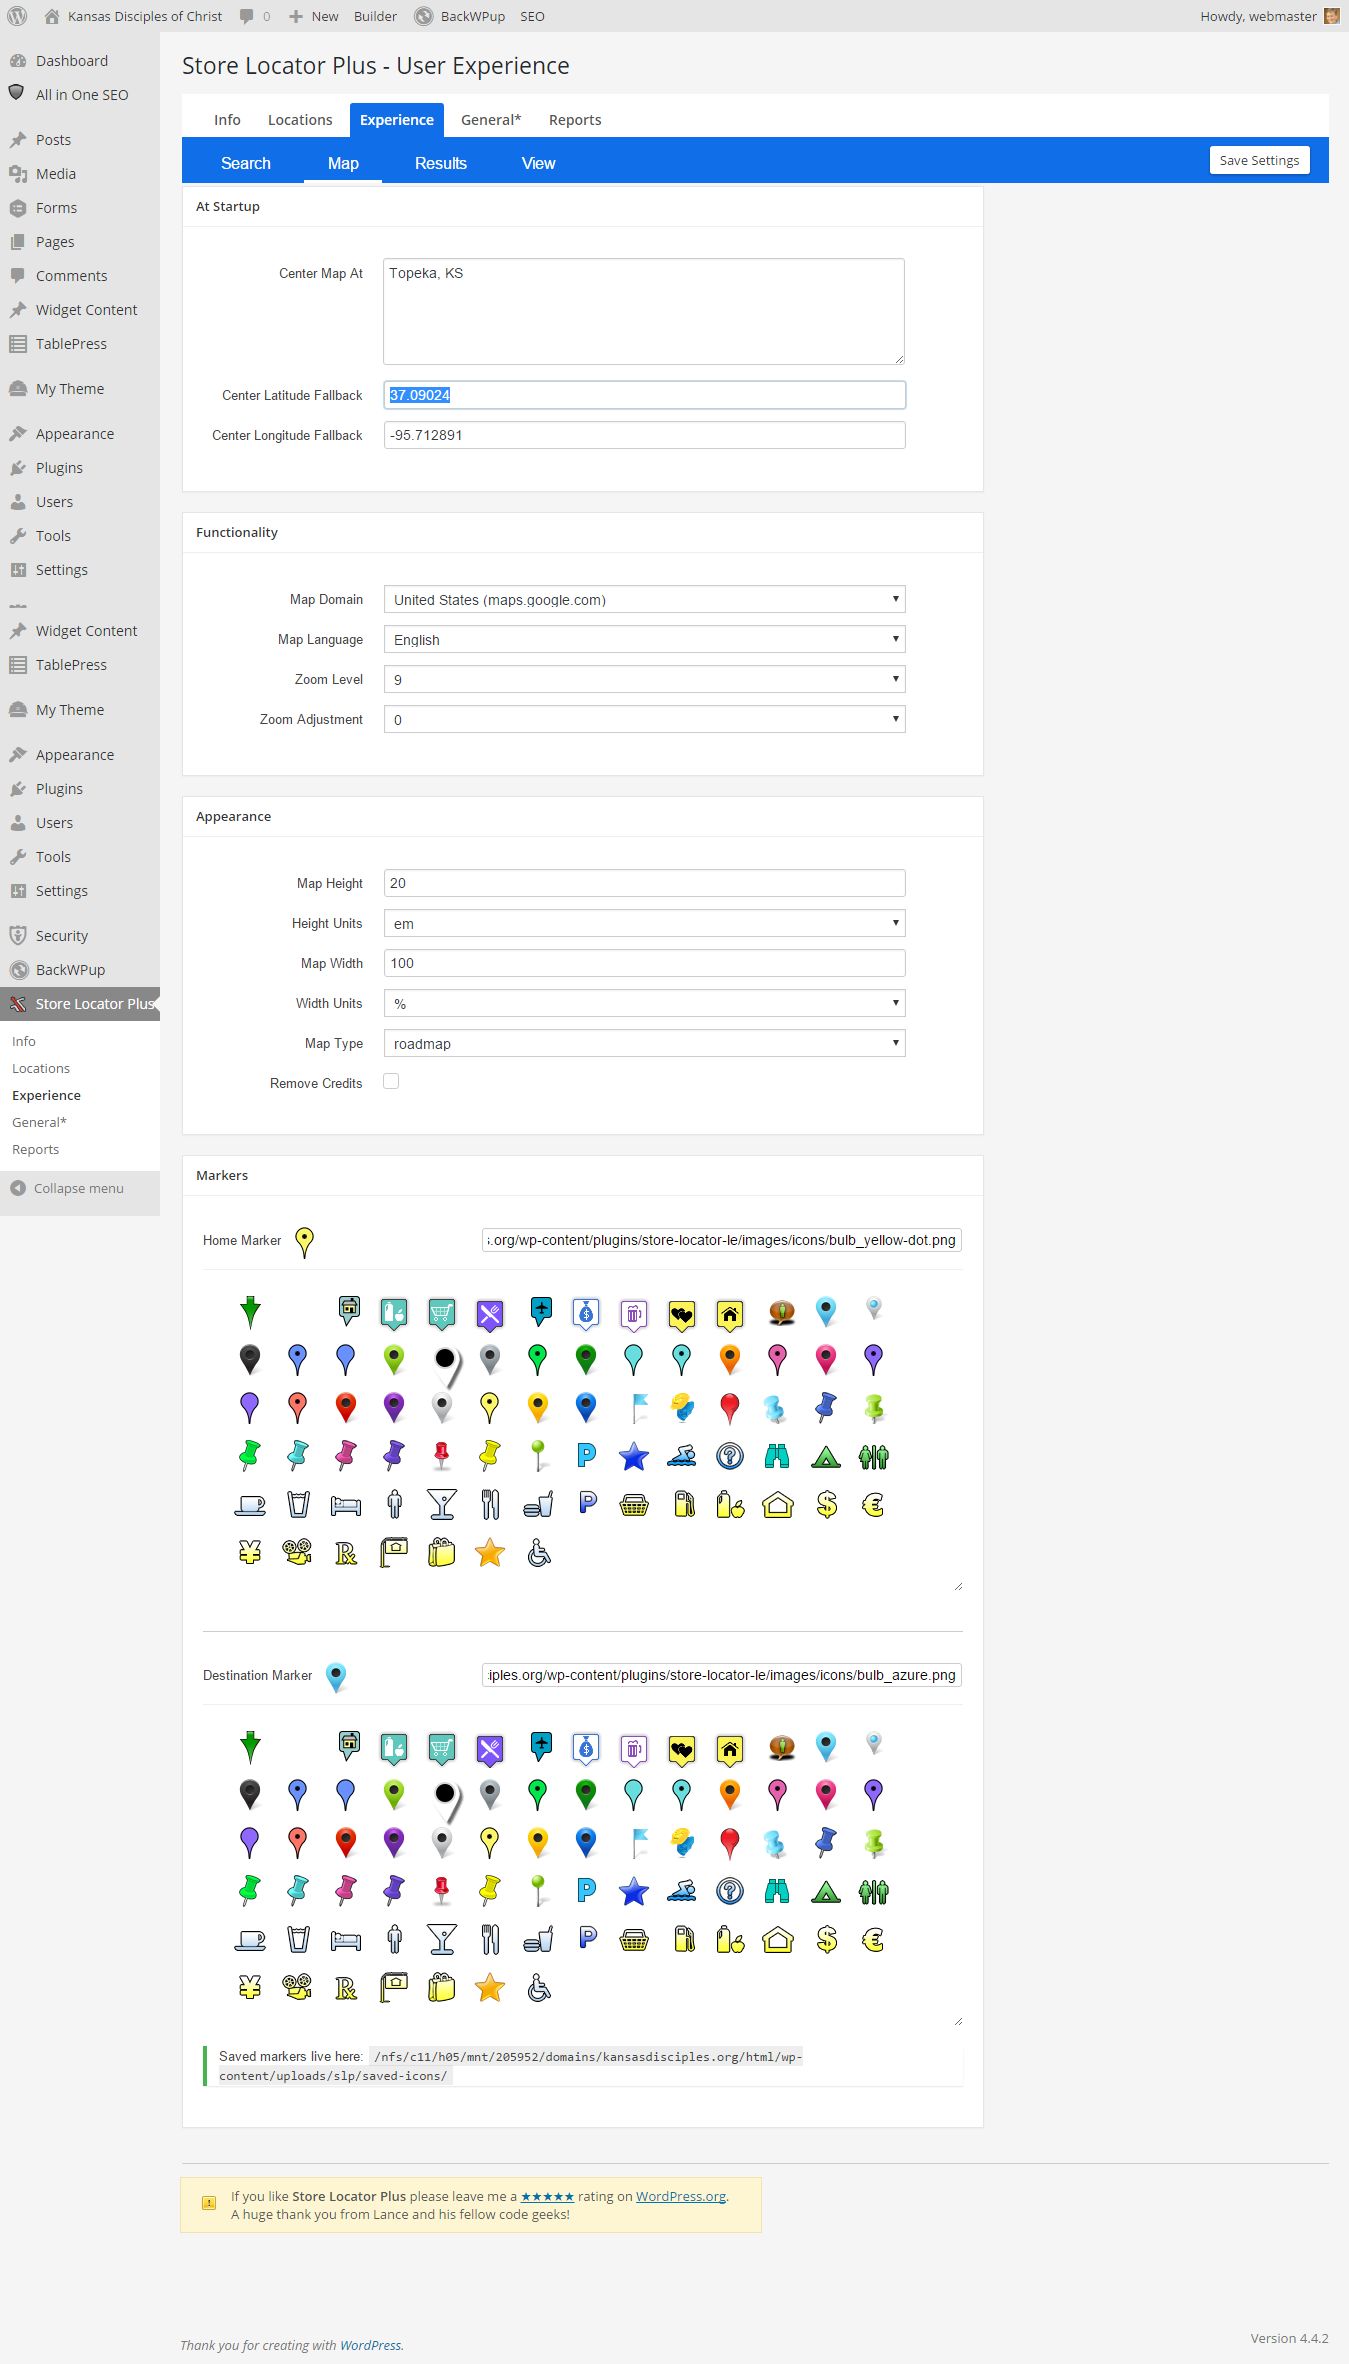
Task: Focus the Center Longitude Fallback field
Action: (644, 435)
